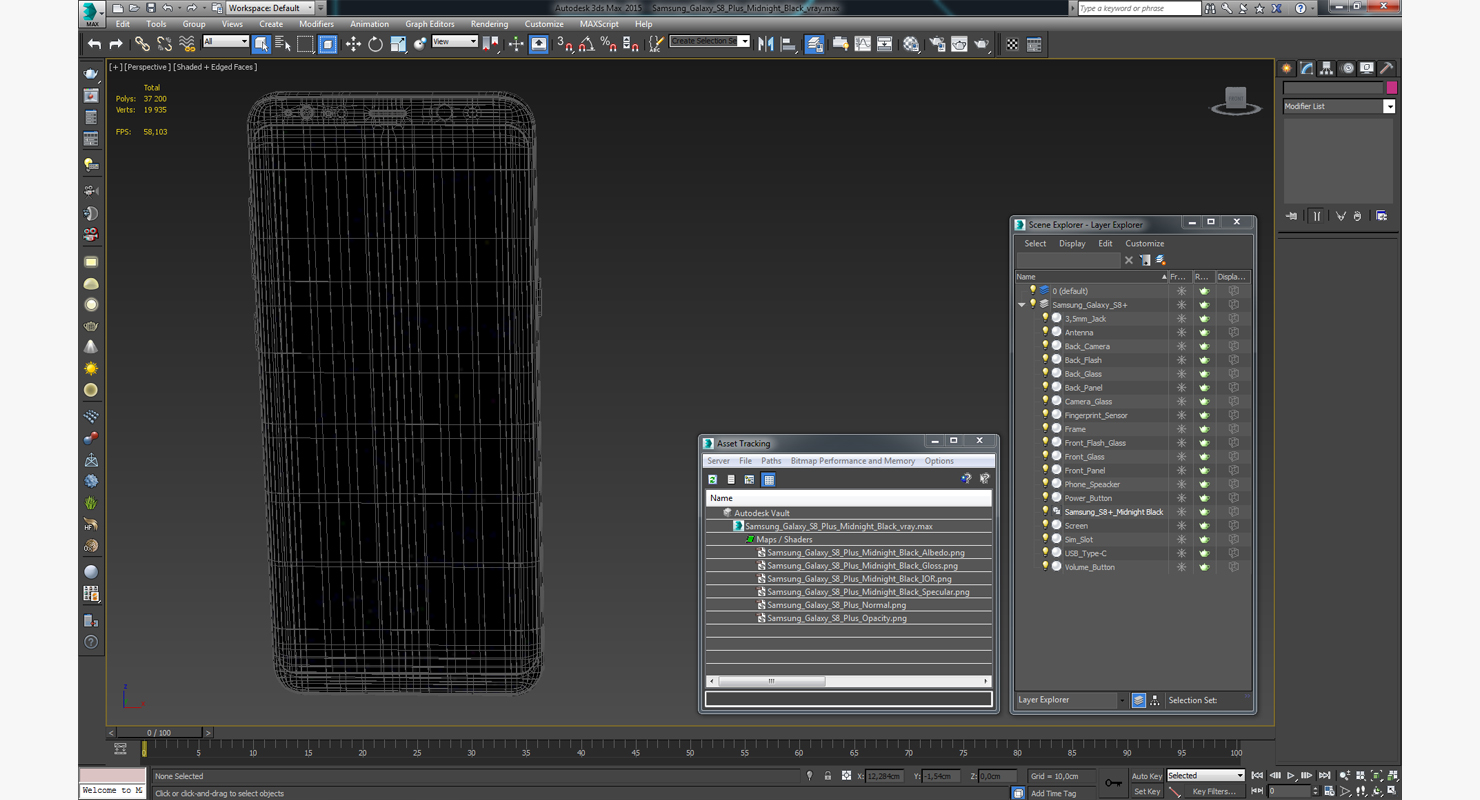Activate the Select and Move tool
Screen dimensions: 1480x800
tap(353, 44)
